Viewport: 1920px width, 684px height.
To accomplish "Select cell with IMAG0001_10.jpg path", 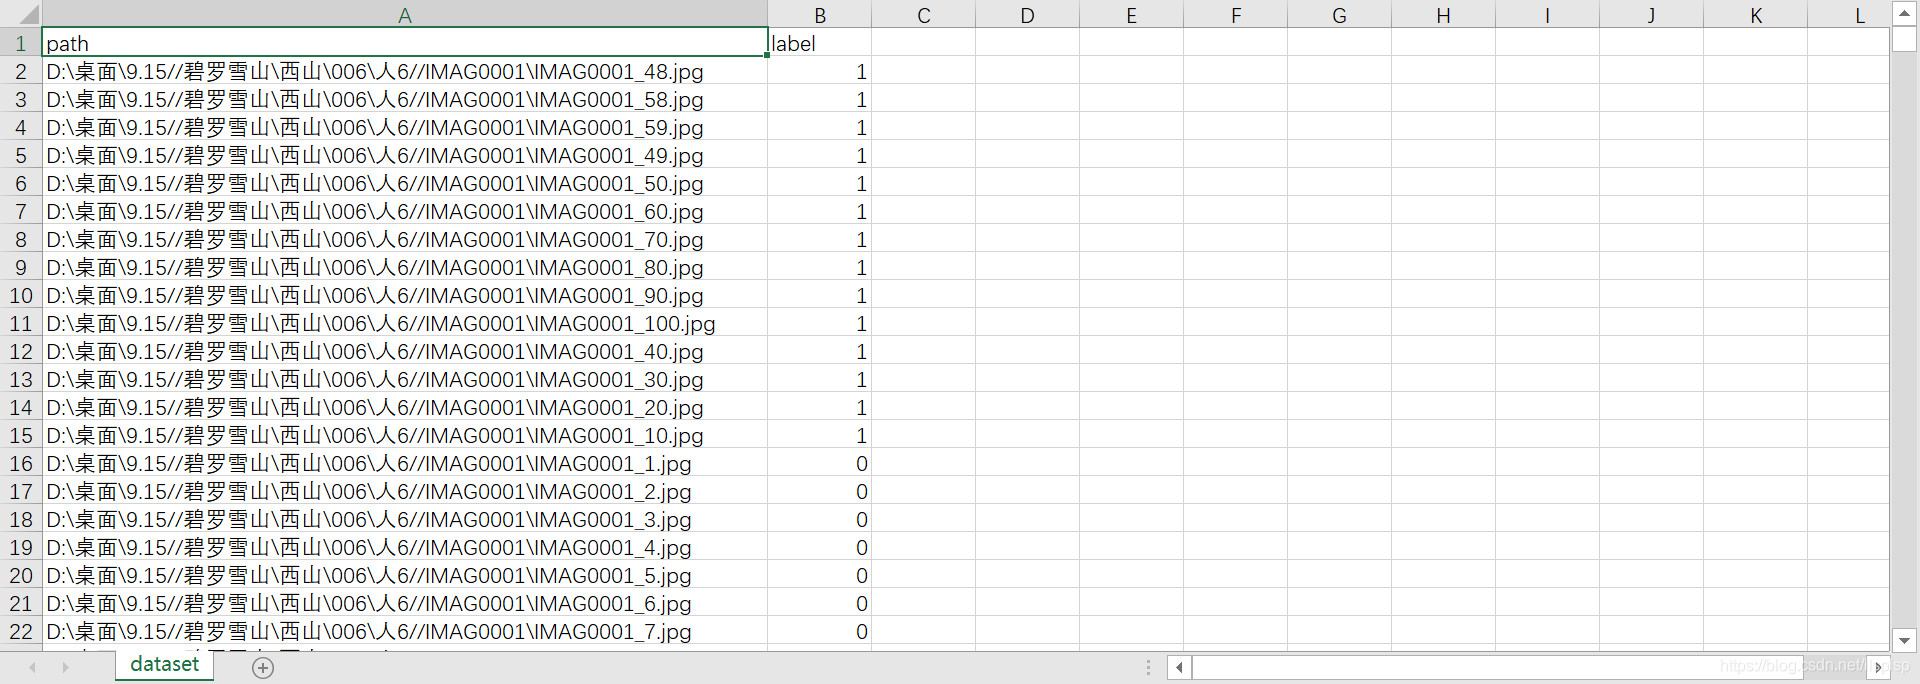I will [x=405, y=435].
